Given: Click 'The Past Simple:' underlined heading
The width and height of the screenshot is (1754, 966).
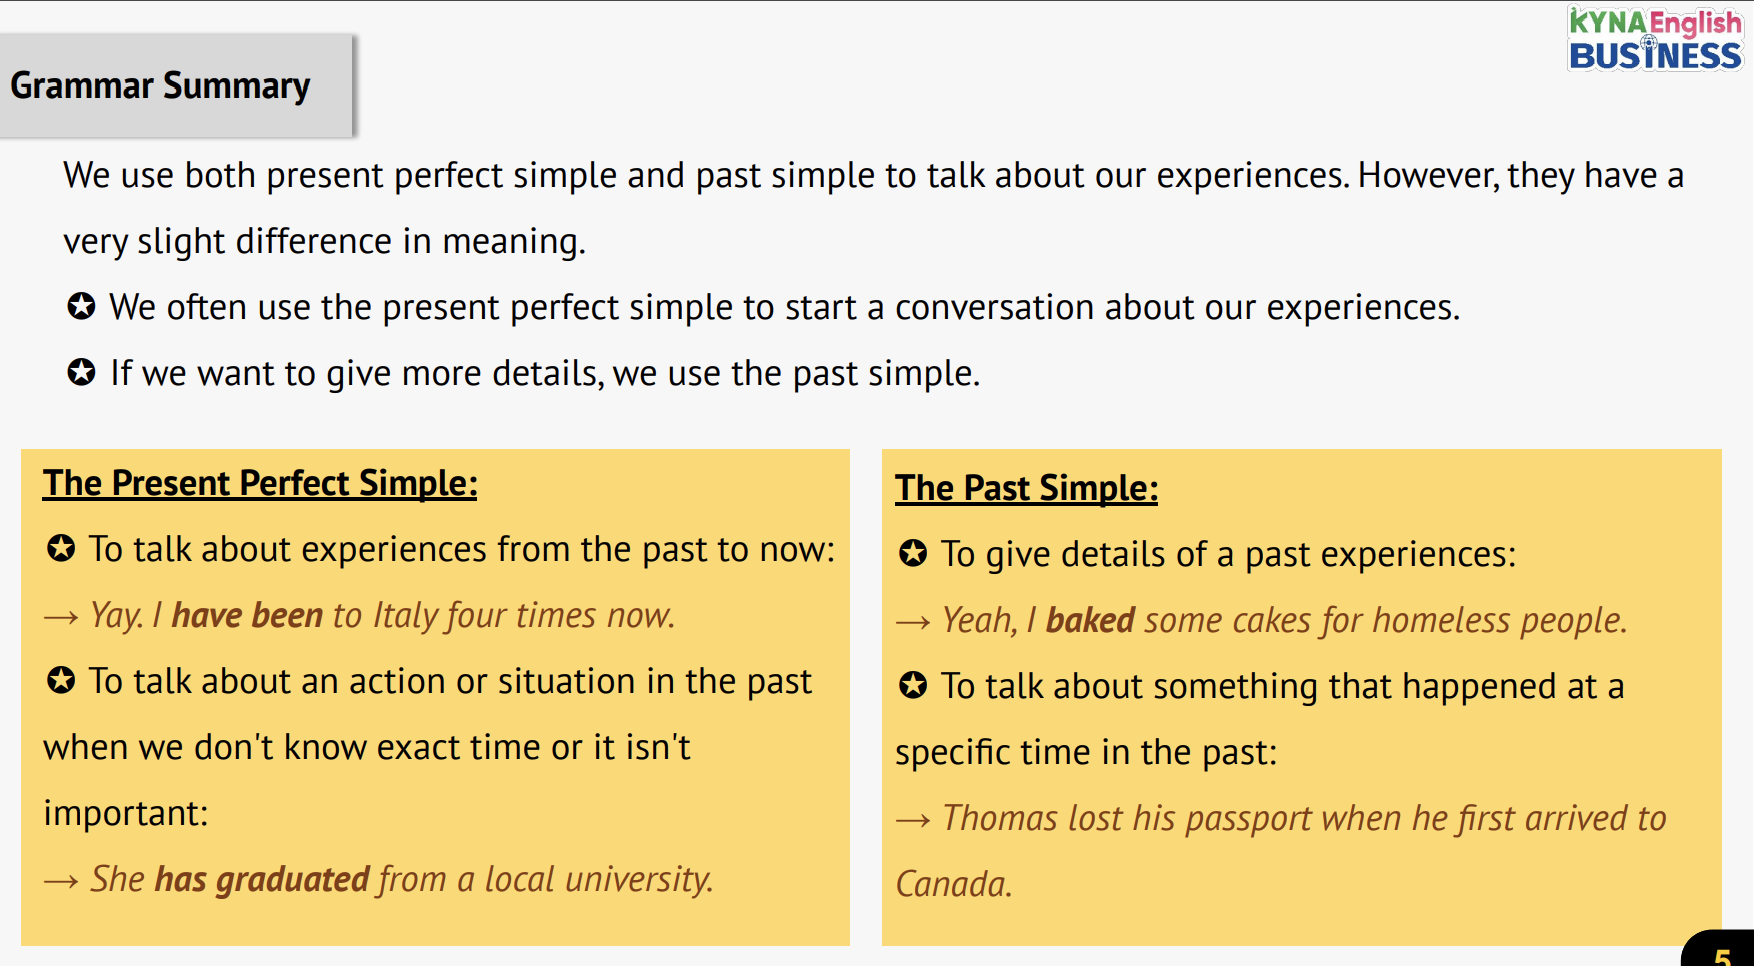Looking at the screenshot, I should [x=1026, y=488].
